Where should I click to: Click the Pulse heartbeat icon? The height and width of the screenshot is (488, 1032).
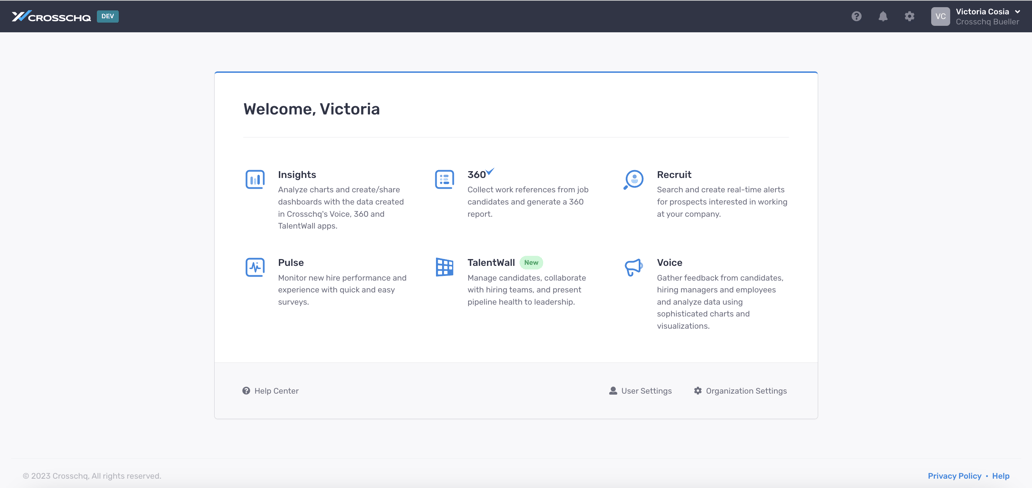pyautogui.click(x=255, y=267)
